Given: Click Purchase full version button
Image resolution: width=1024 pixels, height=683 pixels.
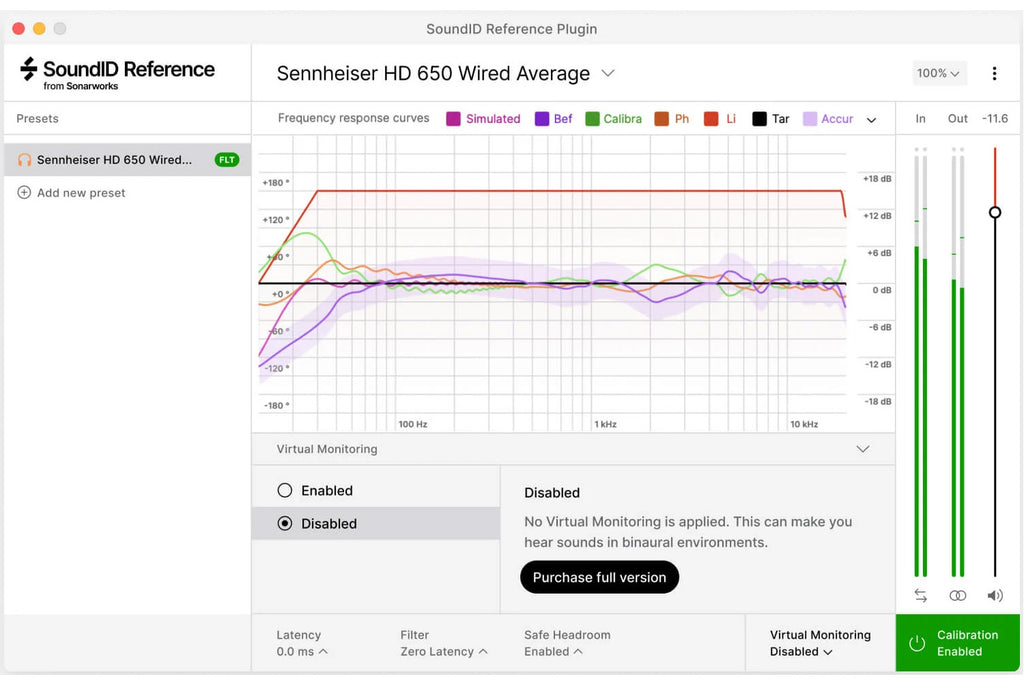Looking at the screenshot, I should pyautogui.click(x=600, y=577).
